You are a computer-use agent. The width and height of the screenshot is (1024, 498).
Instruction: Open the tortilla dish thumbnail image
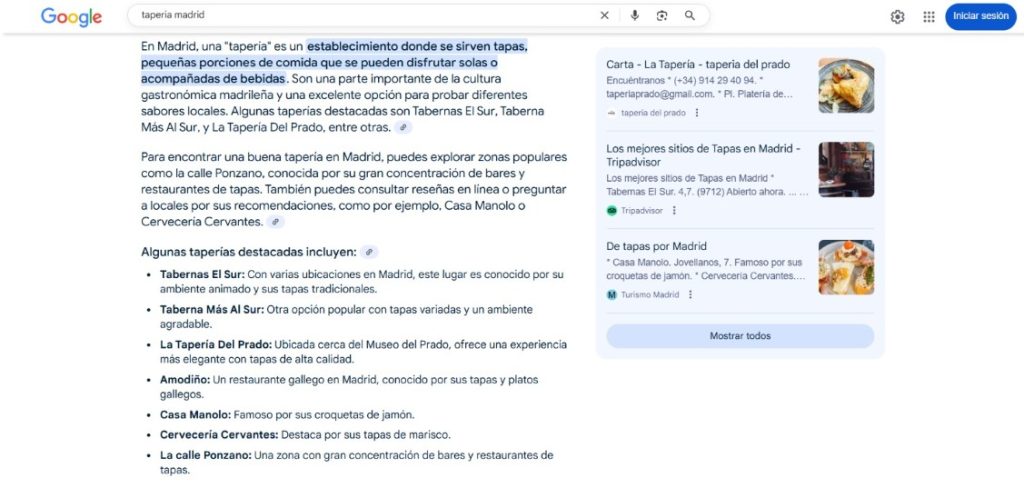[x=846, y=86]
